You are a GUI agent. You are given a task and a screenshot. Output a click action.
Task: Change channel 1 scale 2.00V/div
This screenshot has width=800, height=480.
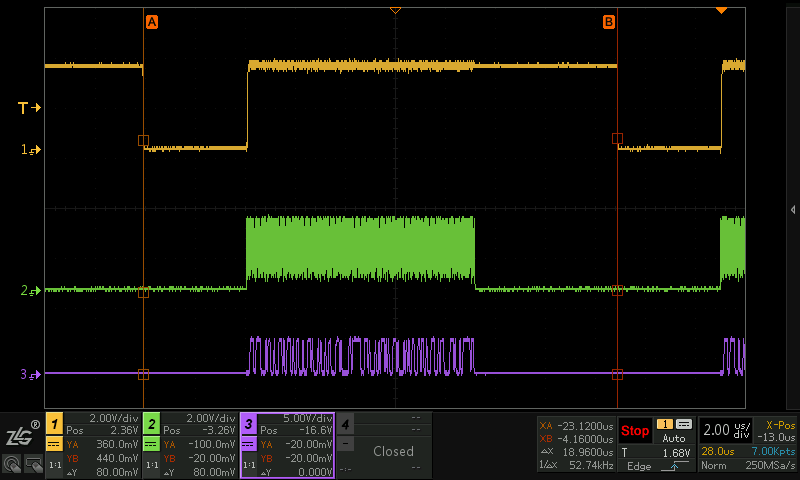click(114, 418)
